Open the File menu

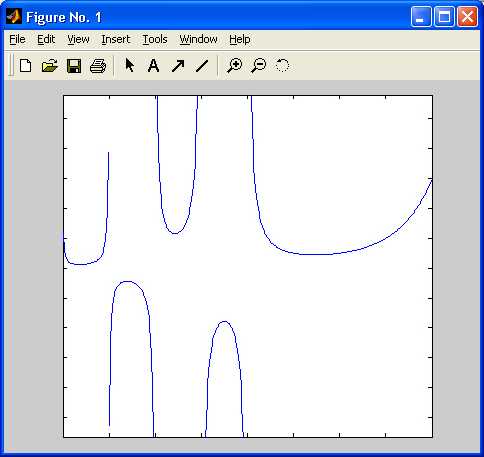(x=17, y=39)
